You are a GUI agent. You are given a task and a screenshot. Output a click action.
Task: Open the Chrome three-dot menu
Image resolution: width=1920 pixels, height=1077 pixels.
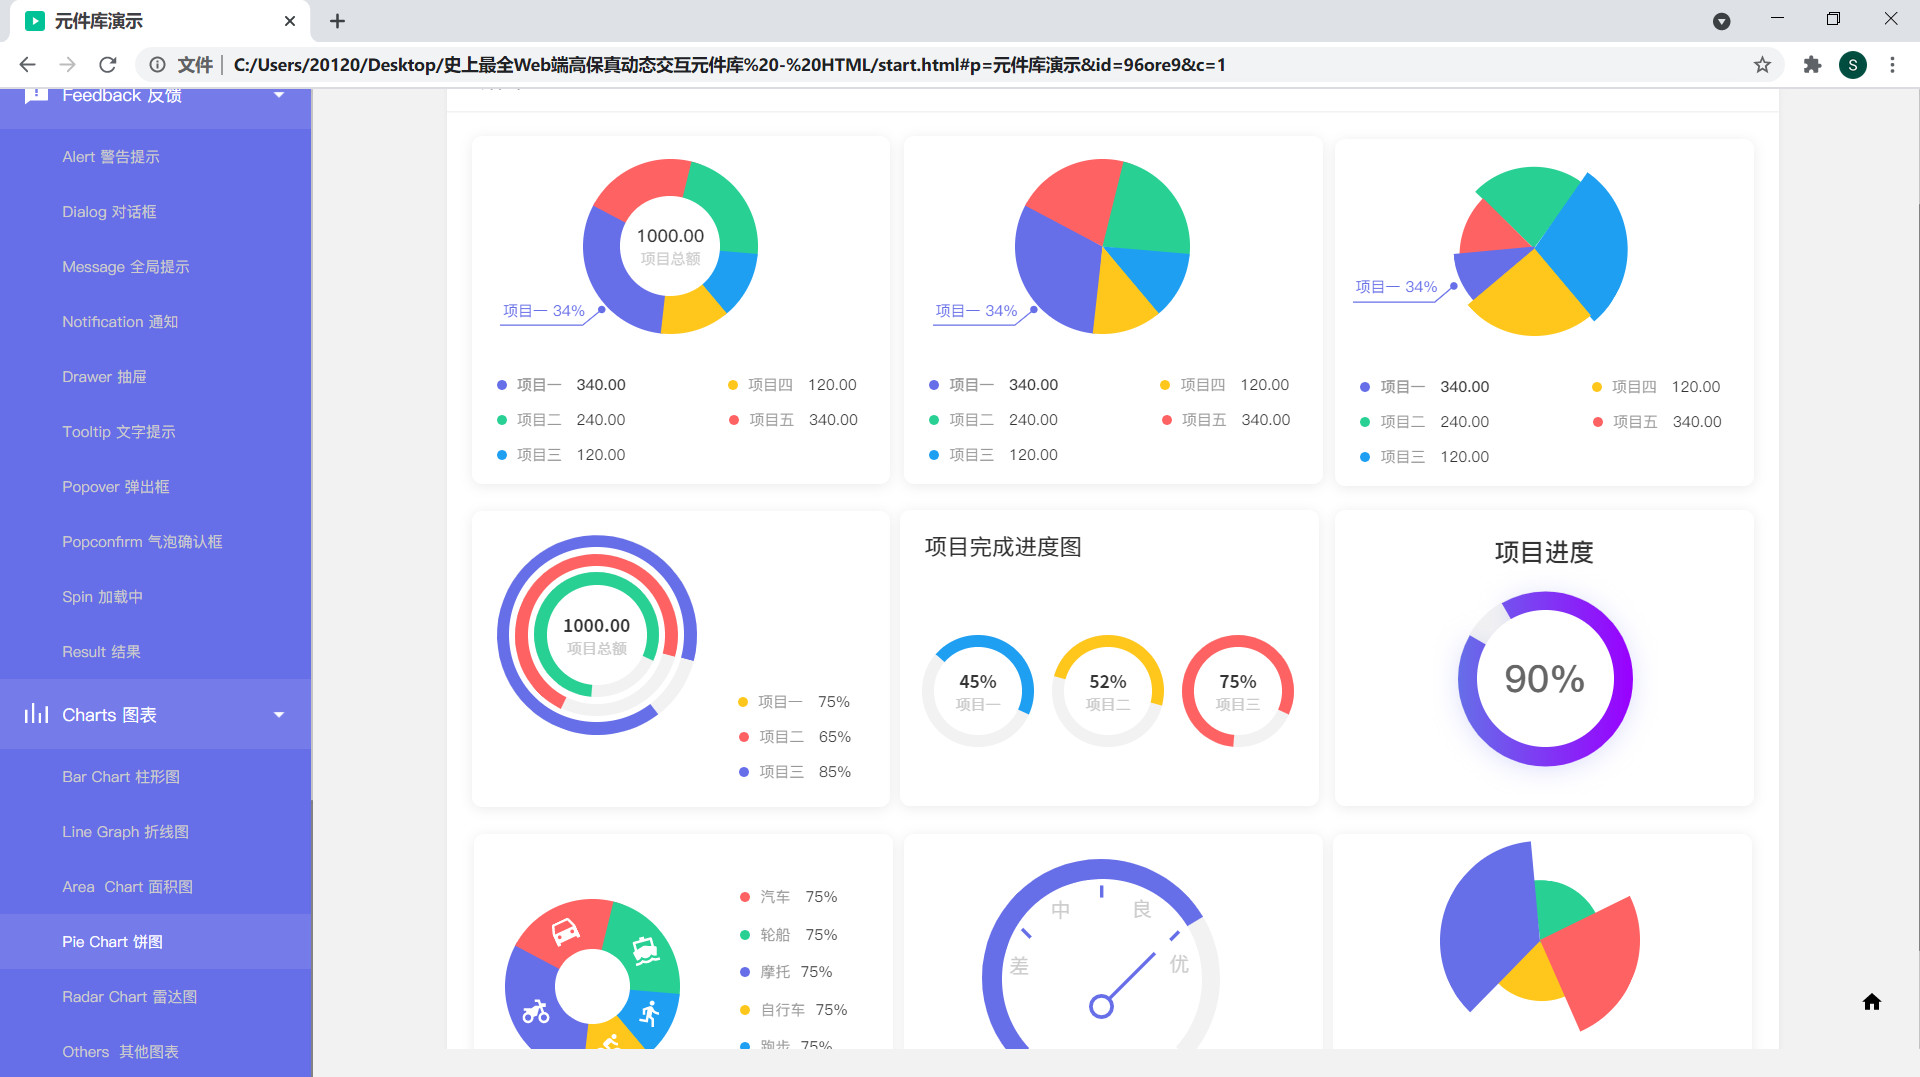click(1892, 65)
